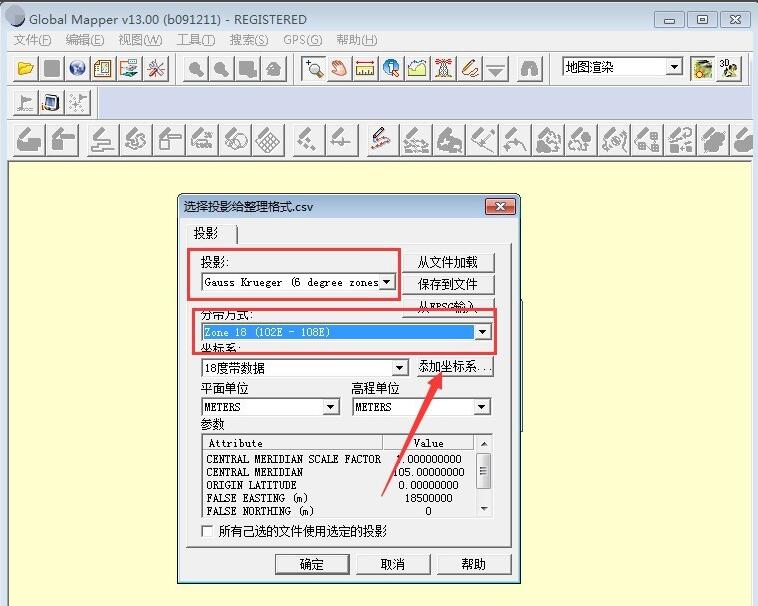Click the binoculars Search icon
The width and height of the screenshot is (758, 606).
click(x=529, y=68)
